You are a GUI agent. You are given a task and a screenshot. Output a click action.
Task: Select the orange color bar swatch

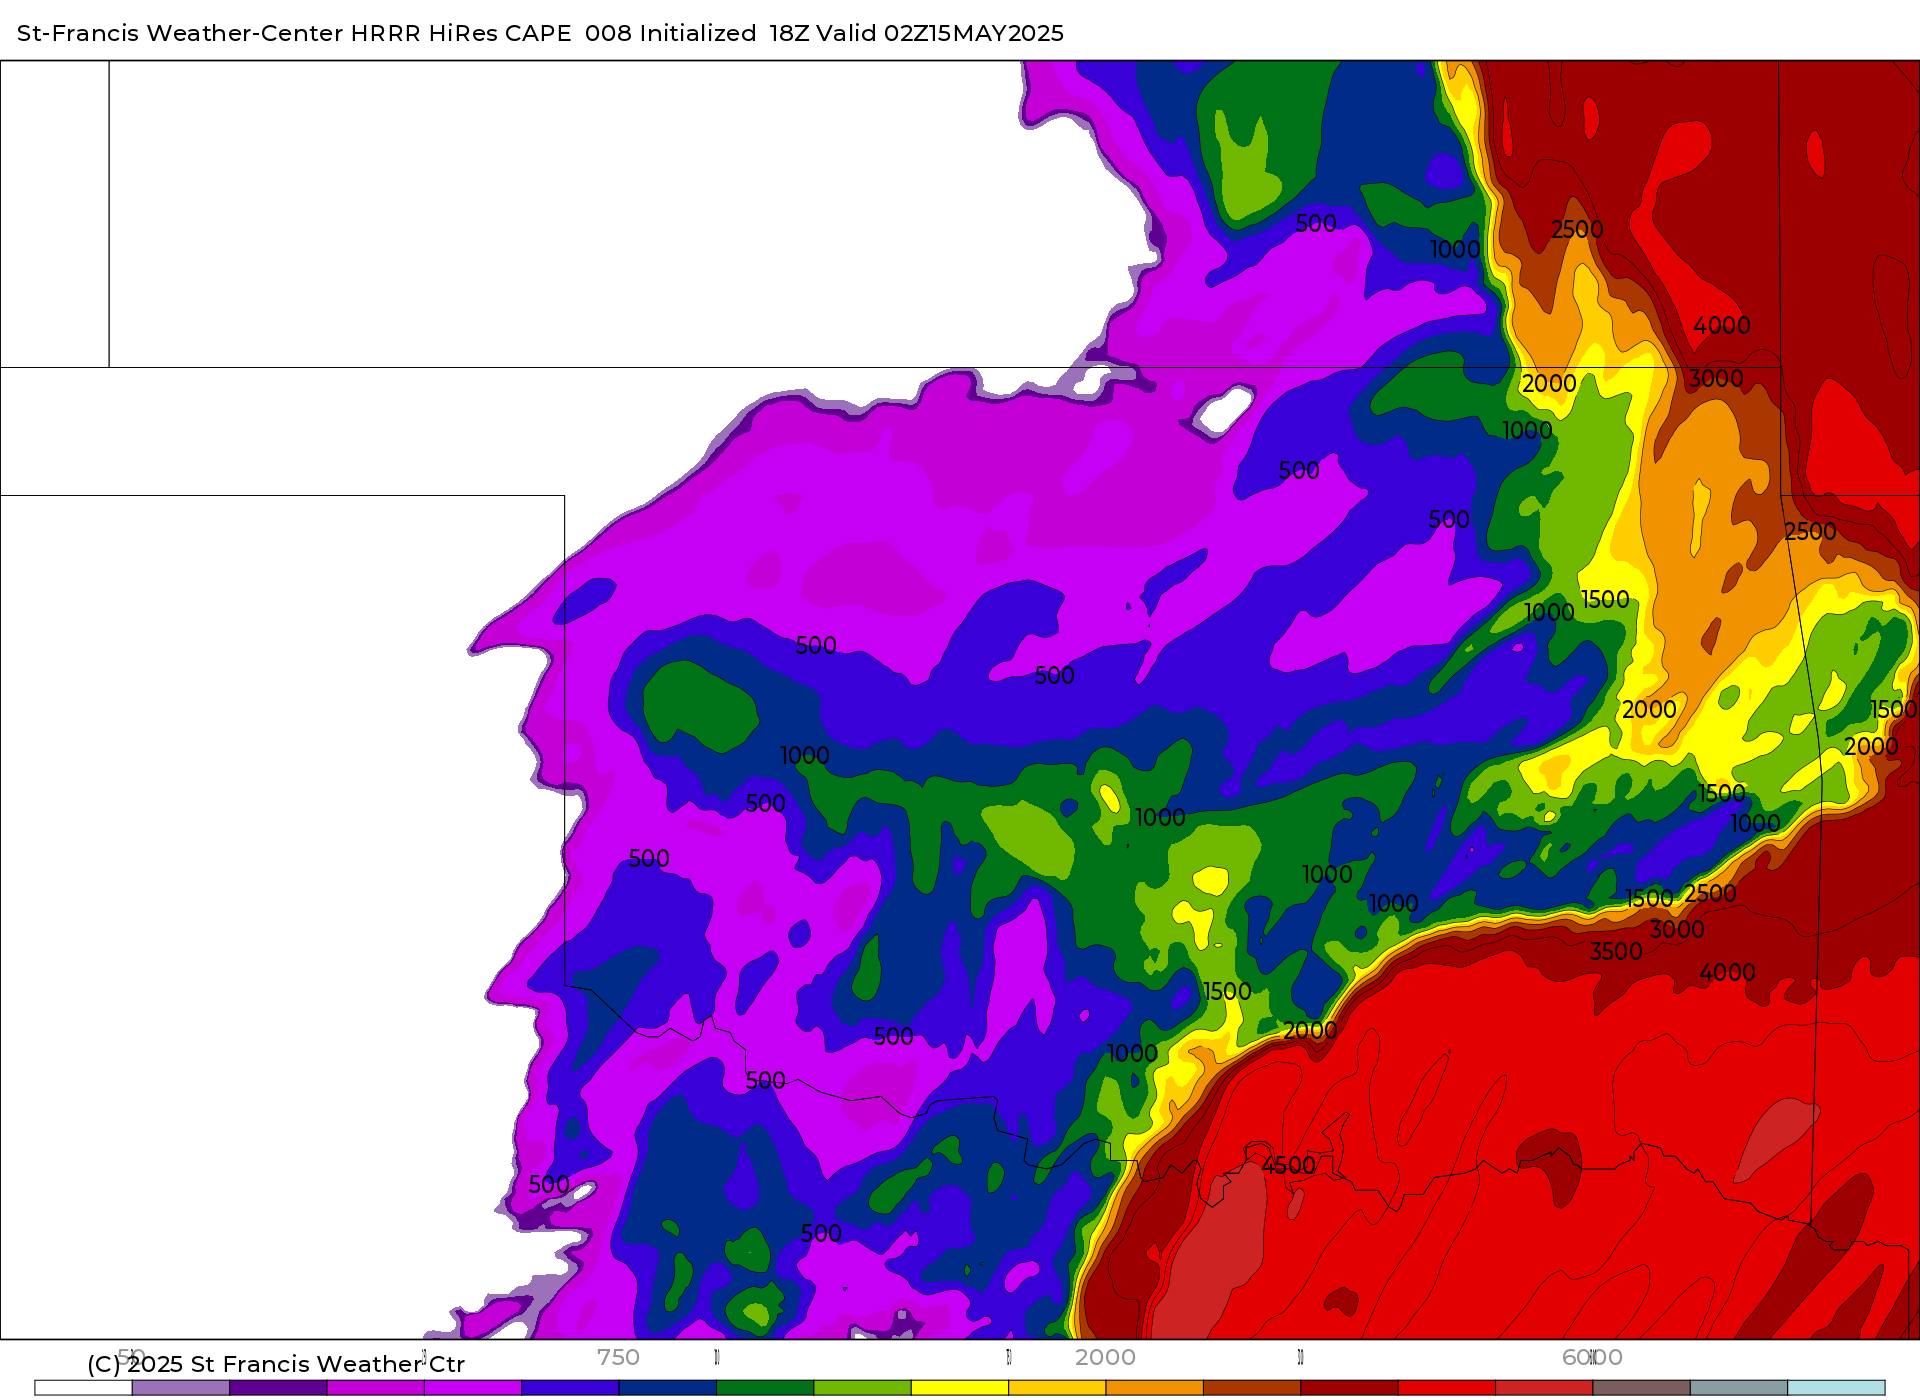(x=1155, y=1387)
